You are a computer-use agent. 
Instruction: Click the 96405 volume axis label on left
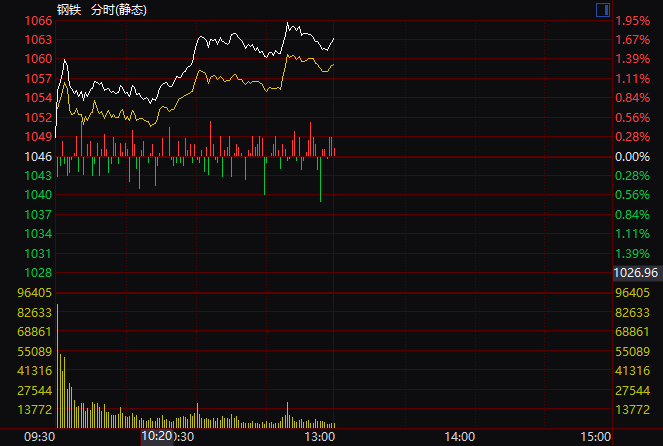[x=35, y=292]
